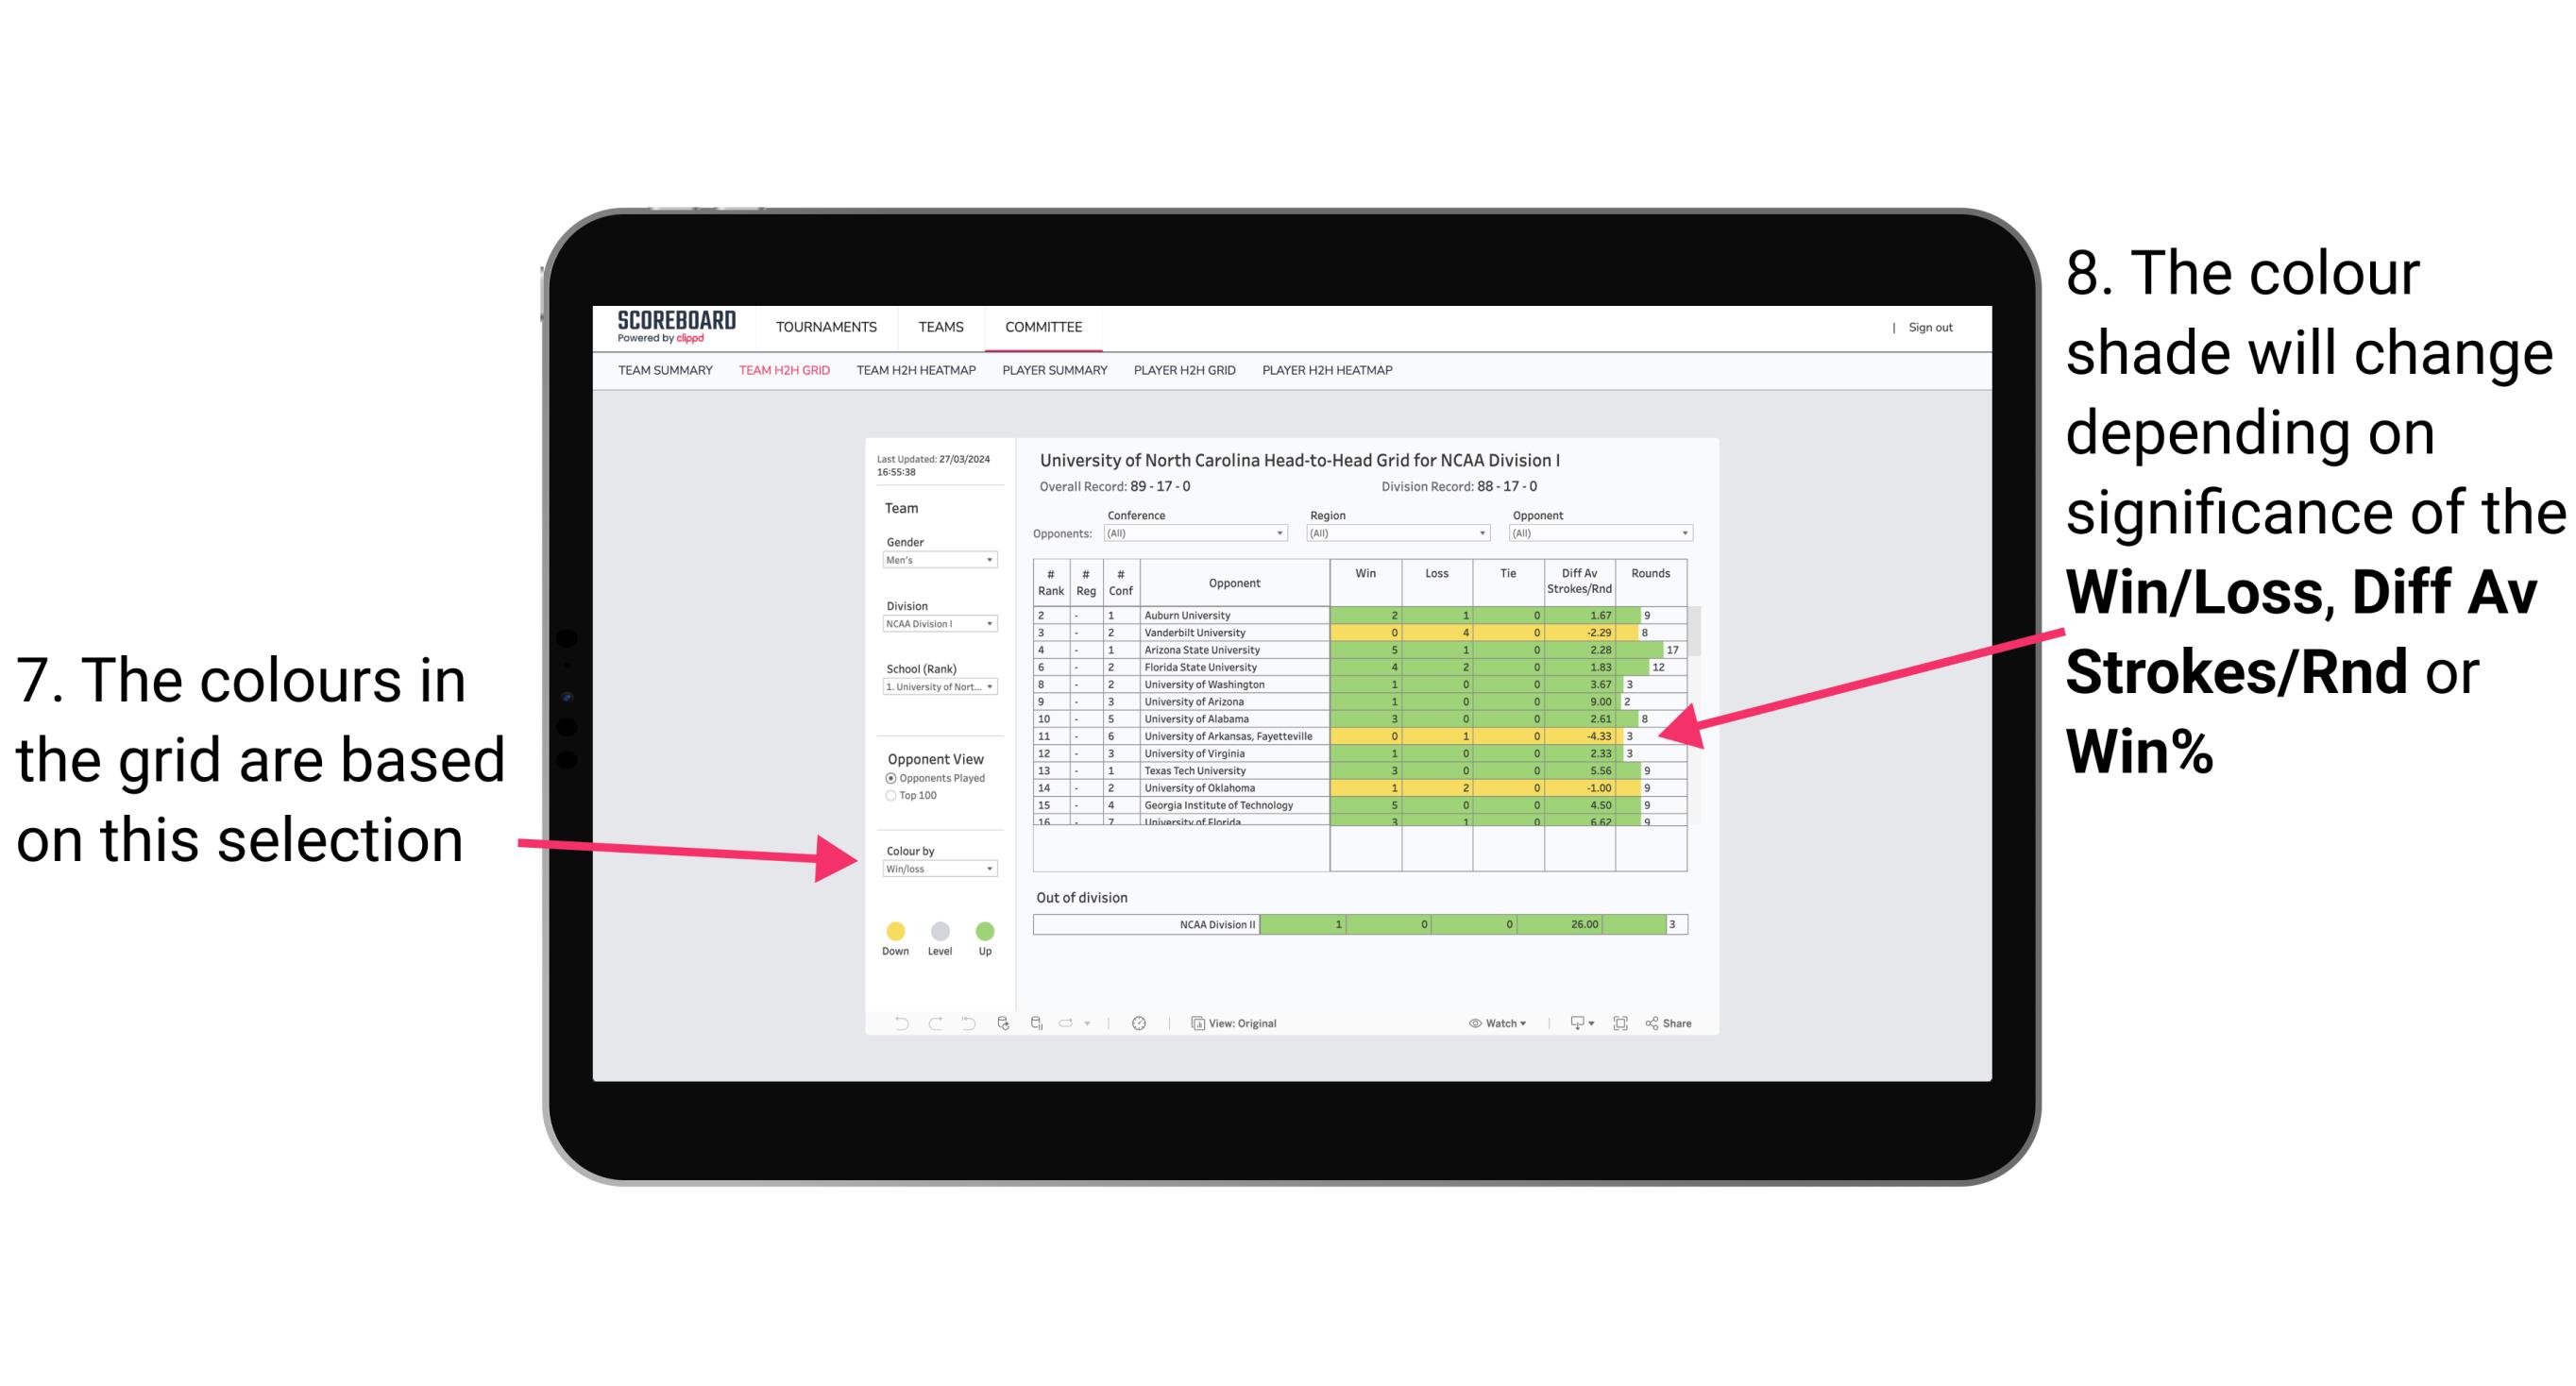The width and height of the screenshot is (2576, 1386).
Task: Click the fit to view icon
Action: pos(1620,1023)
